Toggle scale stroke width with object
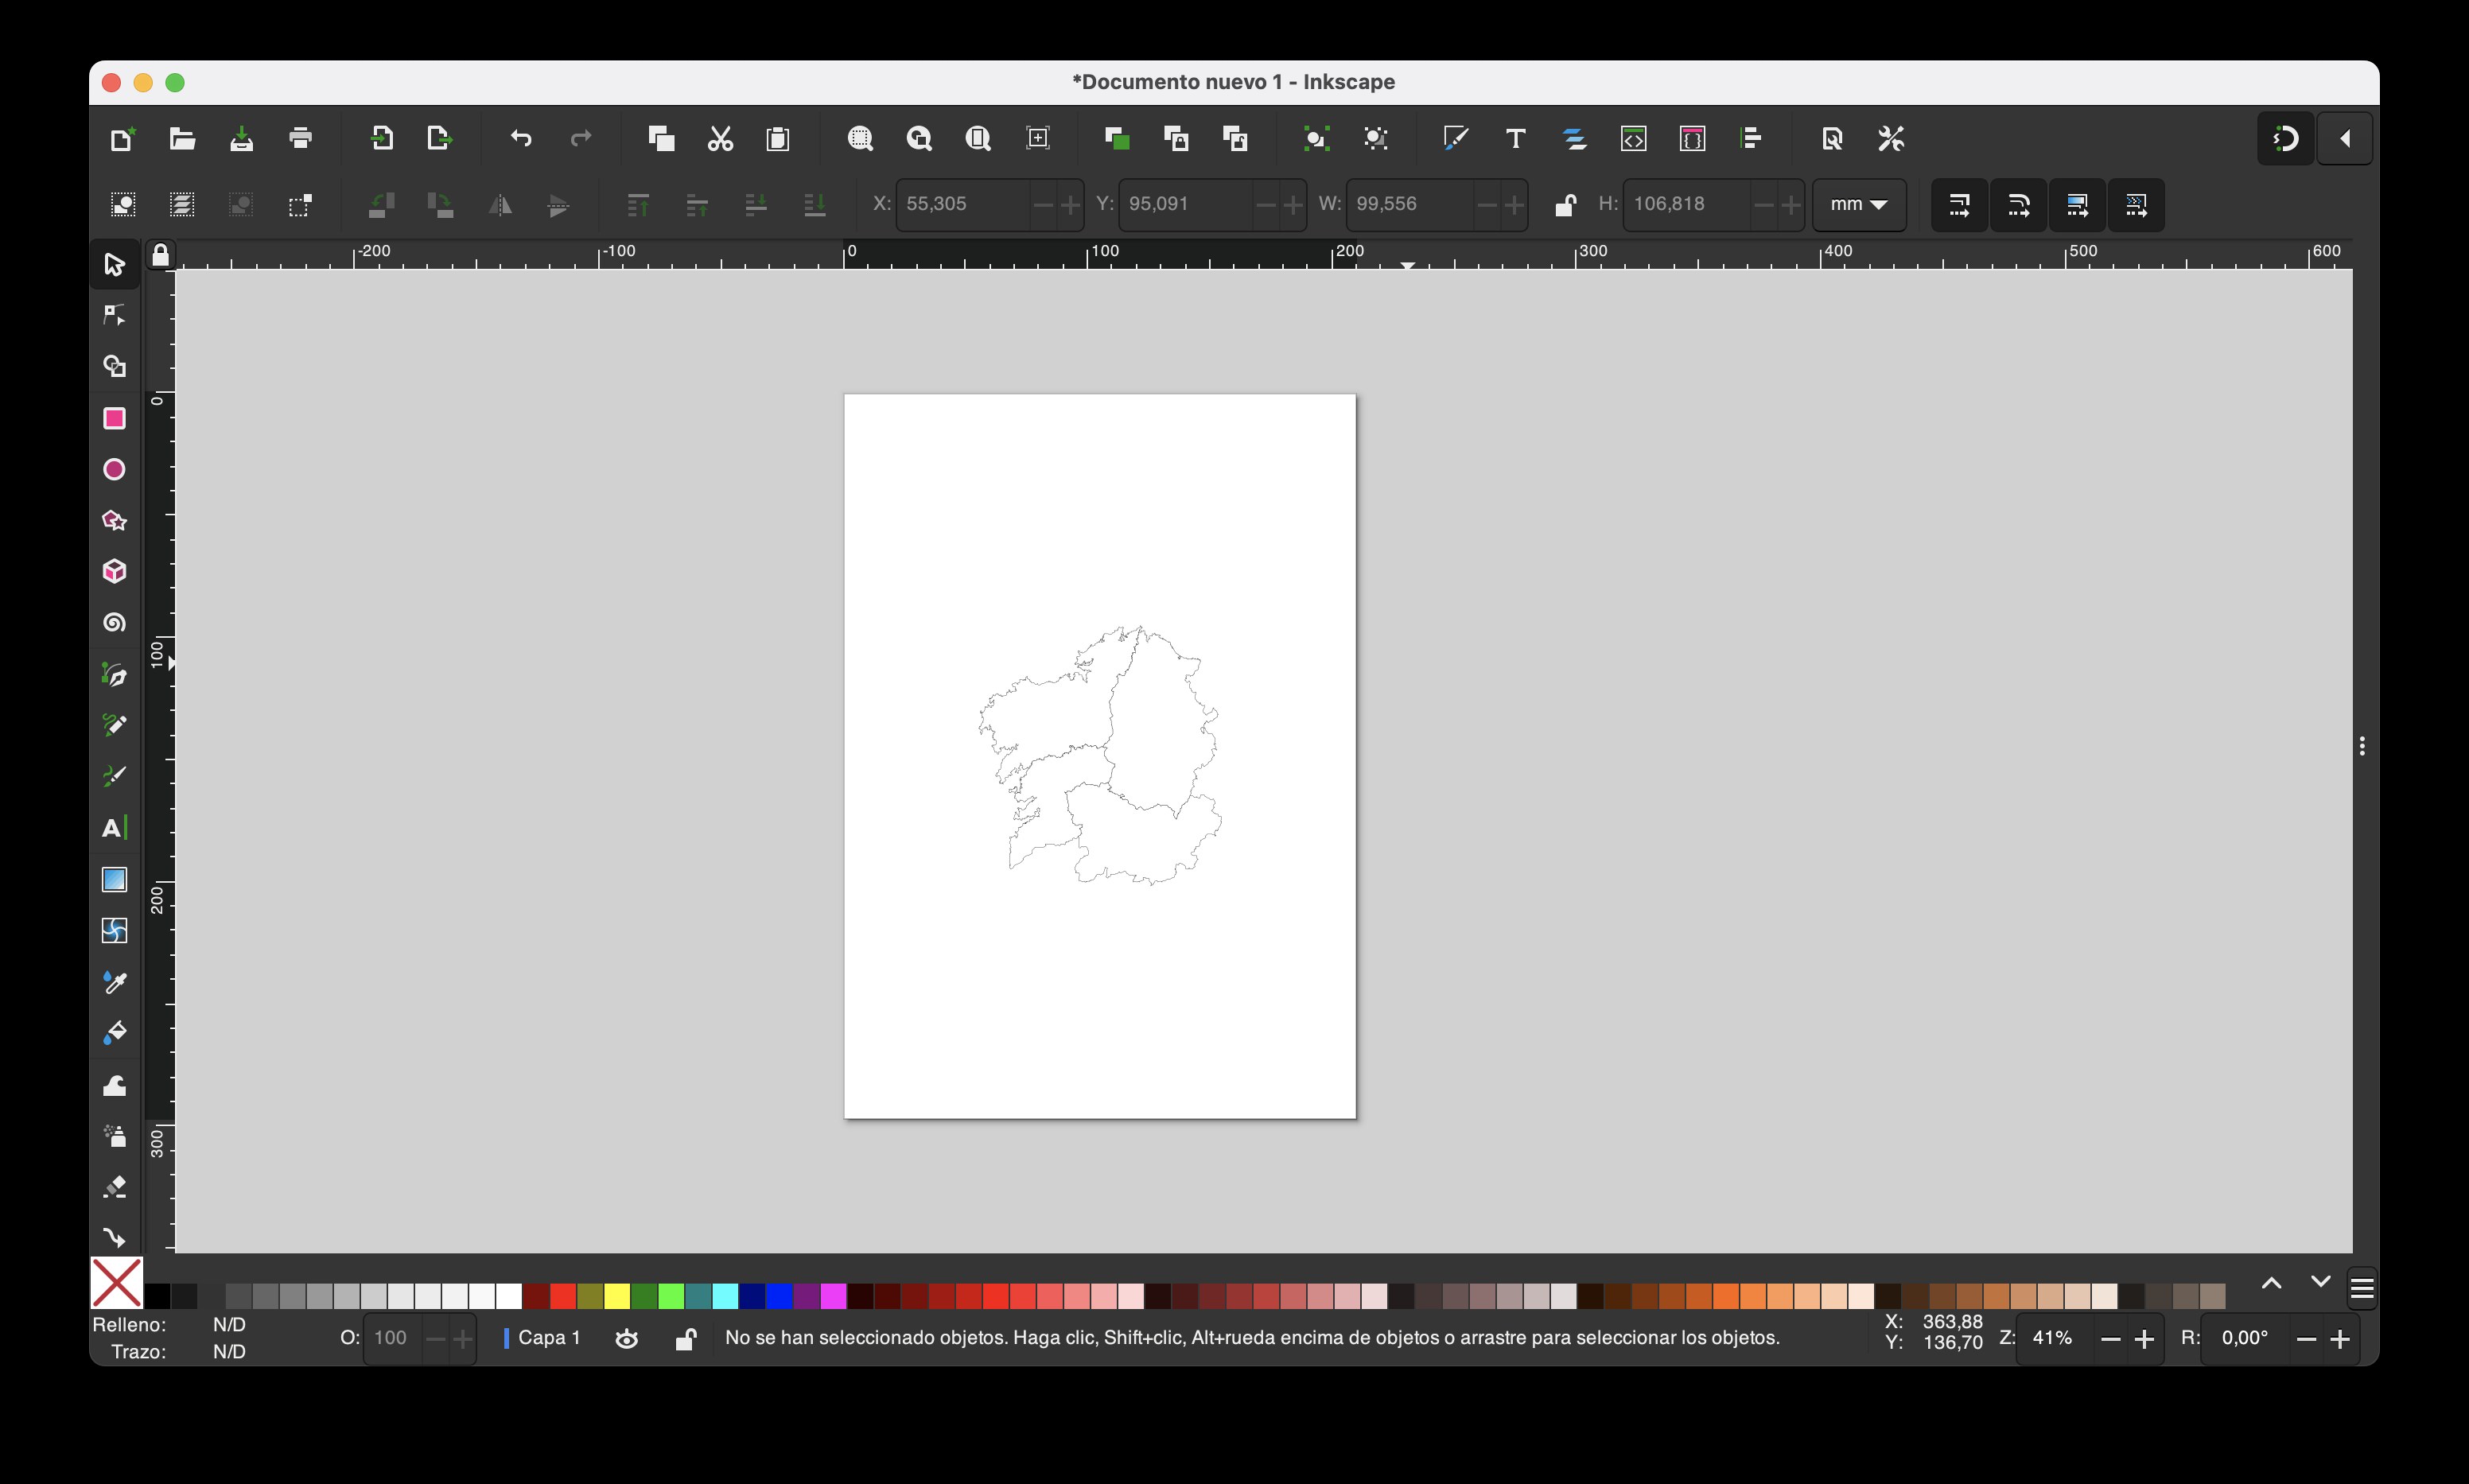Image resolution: width=2469 pixels, height=1484 pixels. (1959, 205)
